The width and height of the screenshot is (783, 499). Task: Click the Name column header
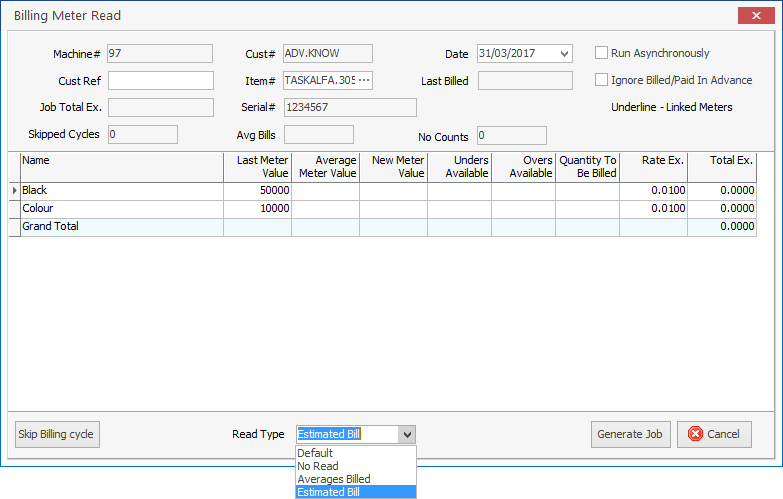point(120,166)
